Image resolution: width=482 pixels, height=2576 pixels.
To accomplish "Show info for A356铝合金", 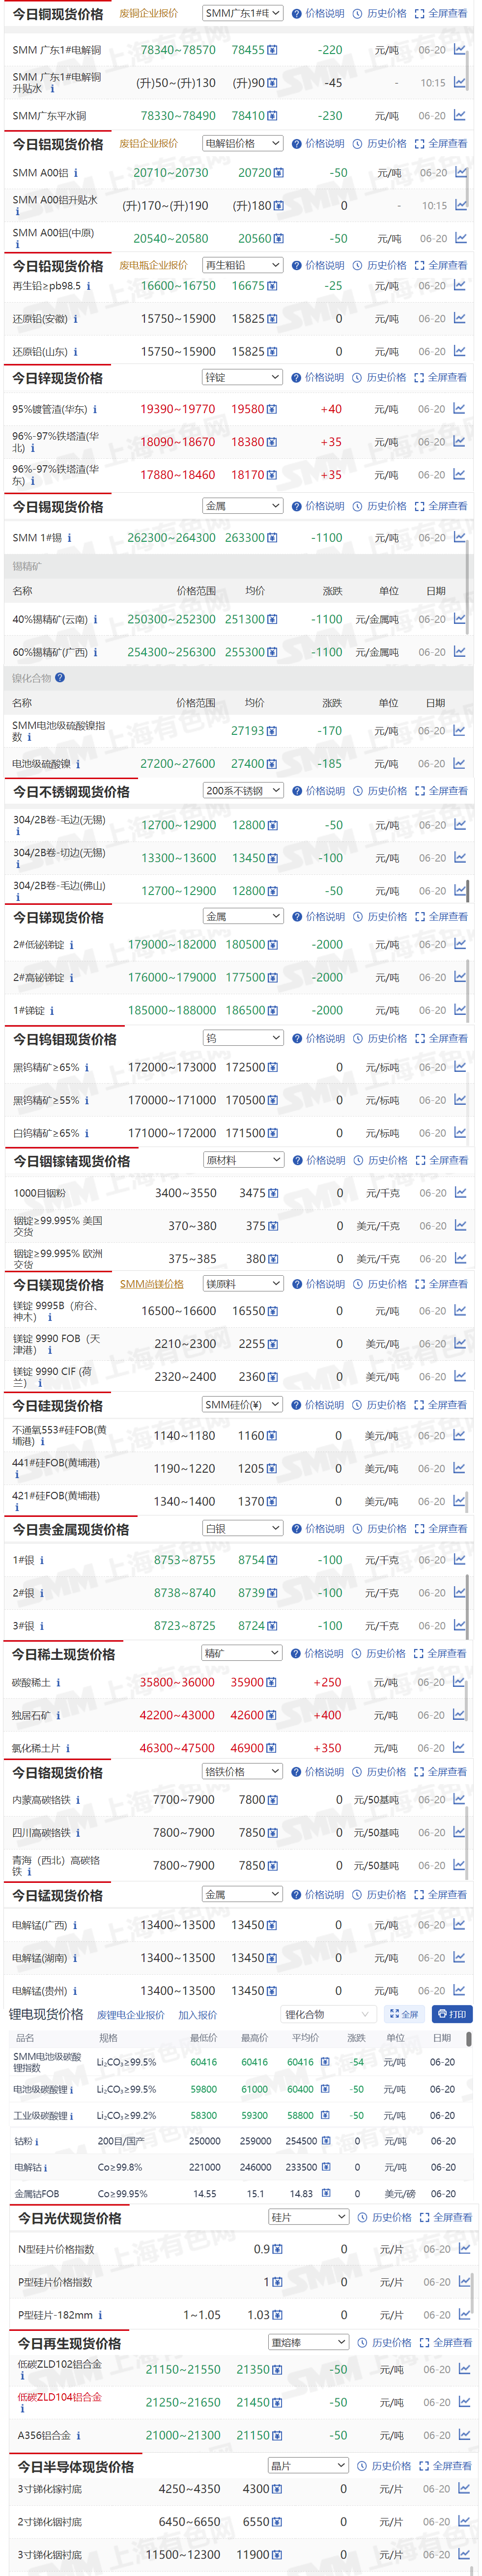I will 79,2435.
